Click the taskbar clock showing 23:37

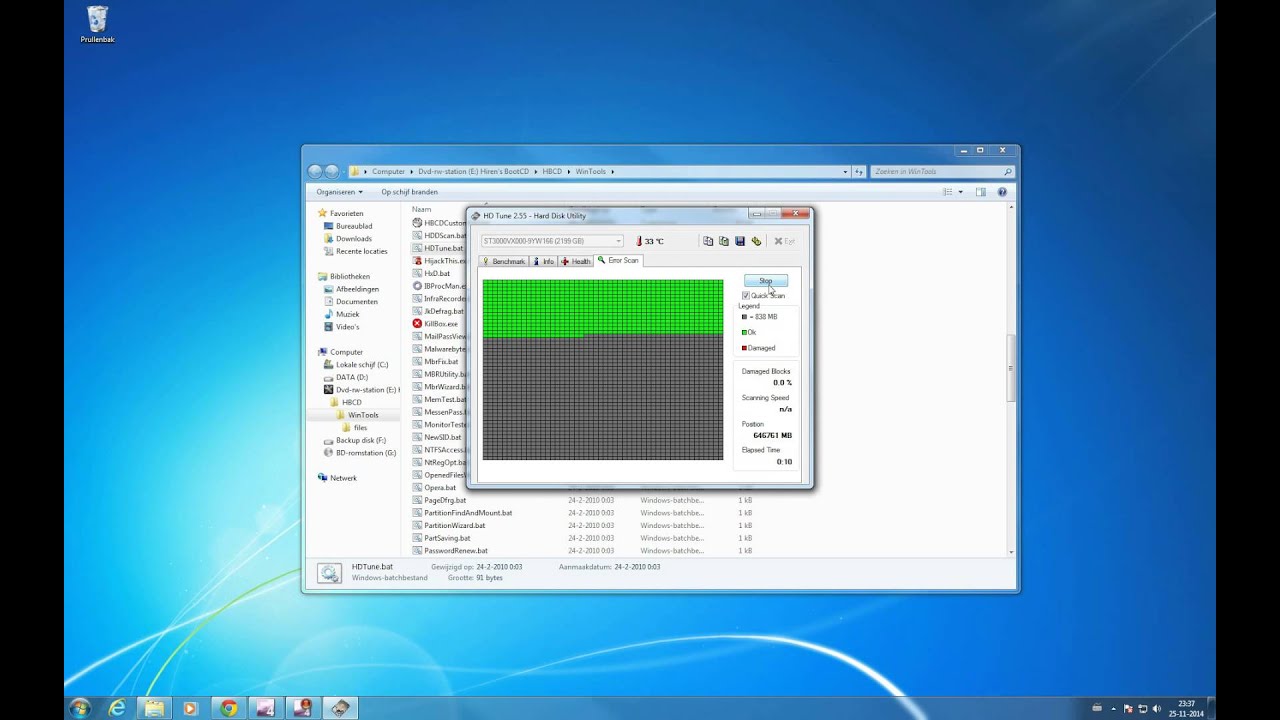coord(1187,708)
